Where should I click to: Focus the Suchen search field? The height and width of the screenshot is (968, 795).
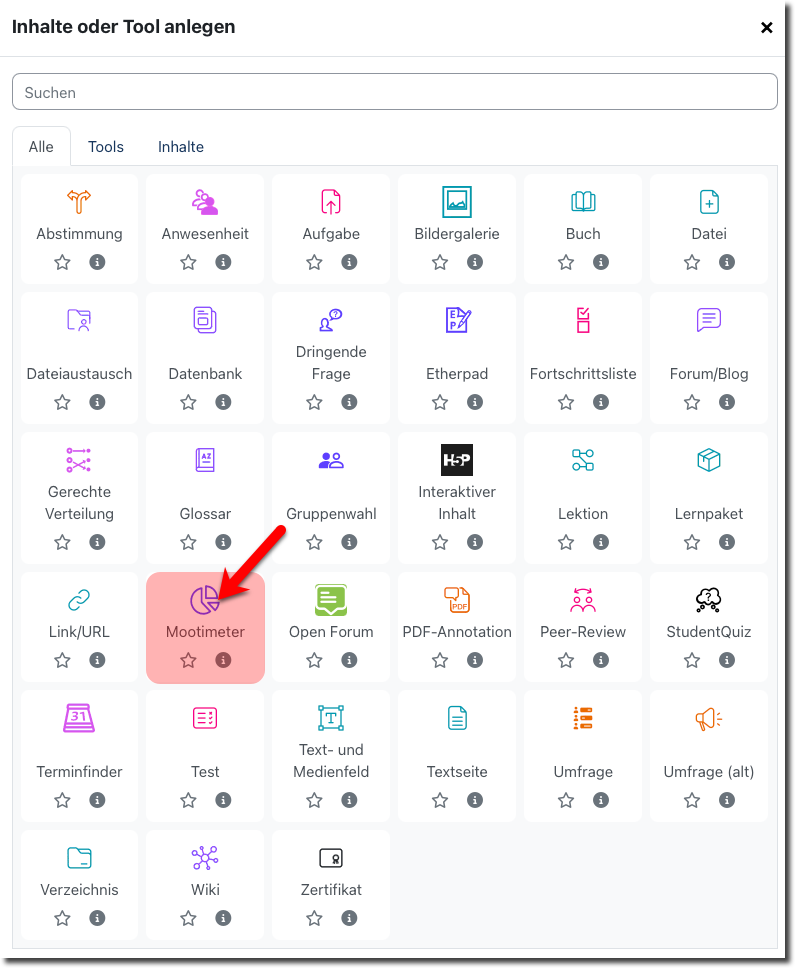pyautogui.click(x=395, y=92)
